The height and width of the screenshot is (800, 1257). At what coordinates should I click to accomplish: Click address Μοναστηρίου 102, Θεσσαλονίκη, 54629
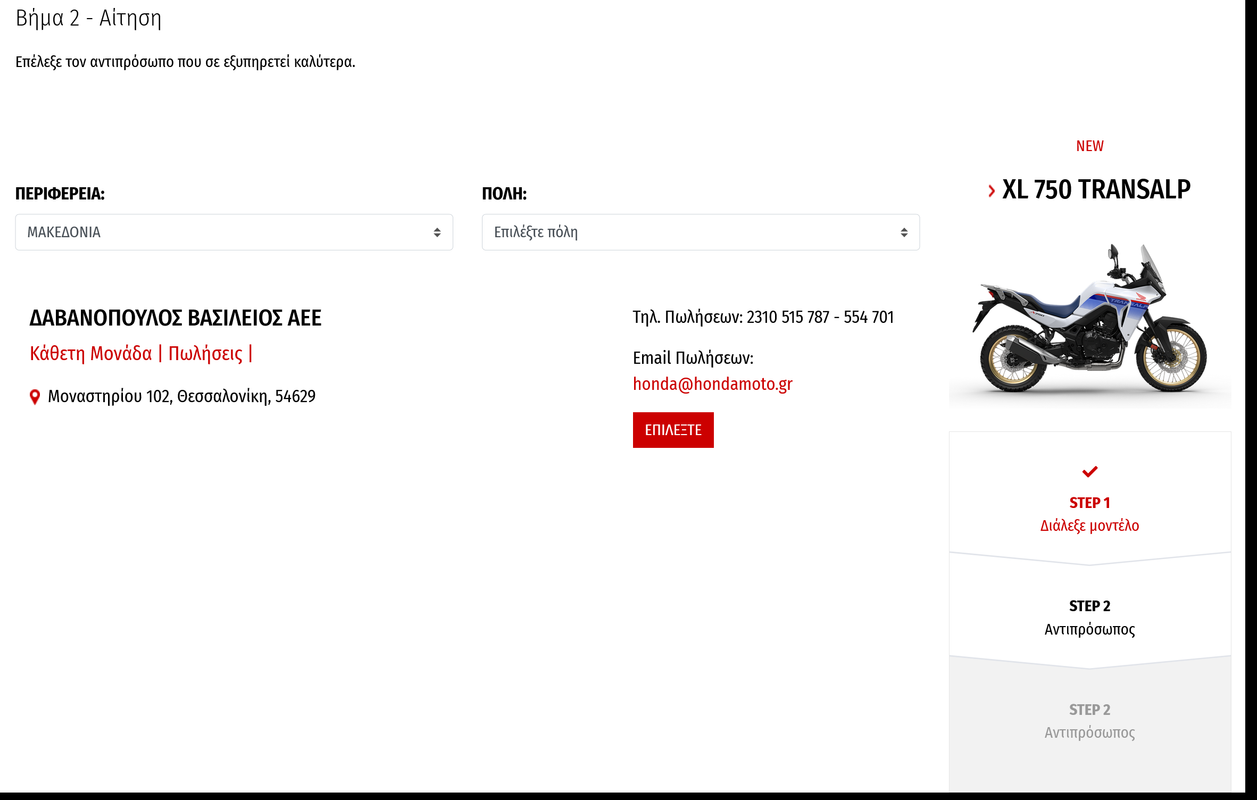(x=182, y=397)
